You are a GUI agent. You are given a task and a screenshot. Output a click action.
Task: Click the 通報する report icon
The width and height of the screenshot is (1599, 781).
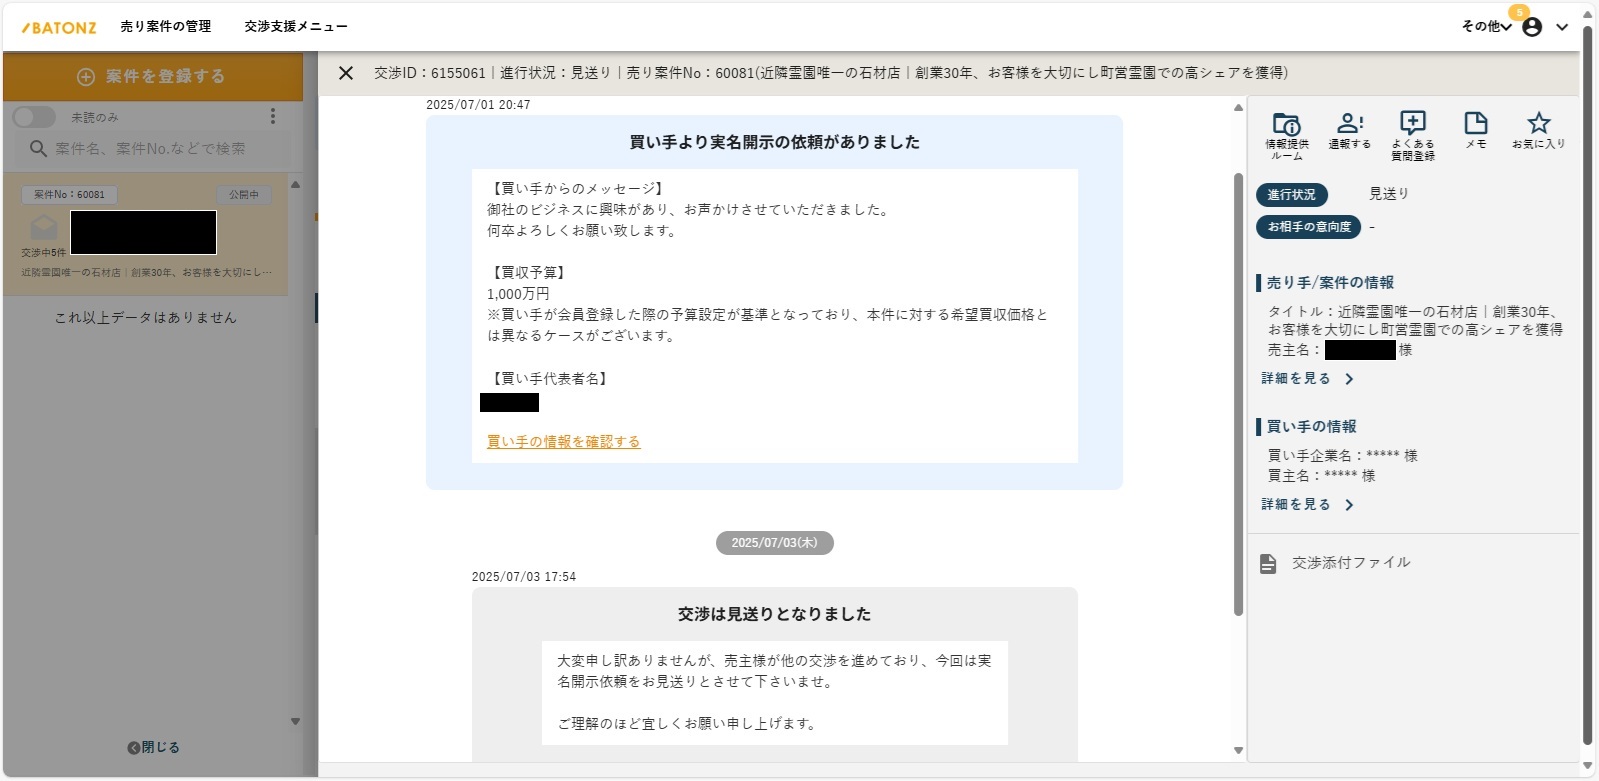tap(1349, 125)
